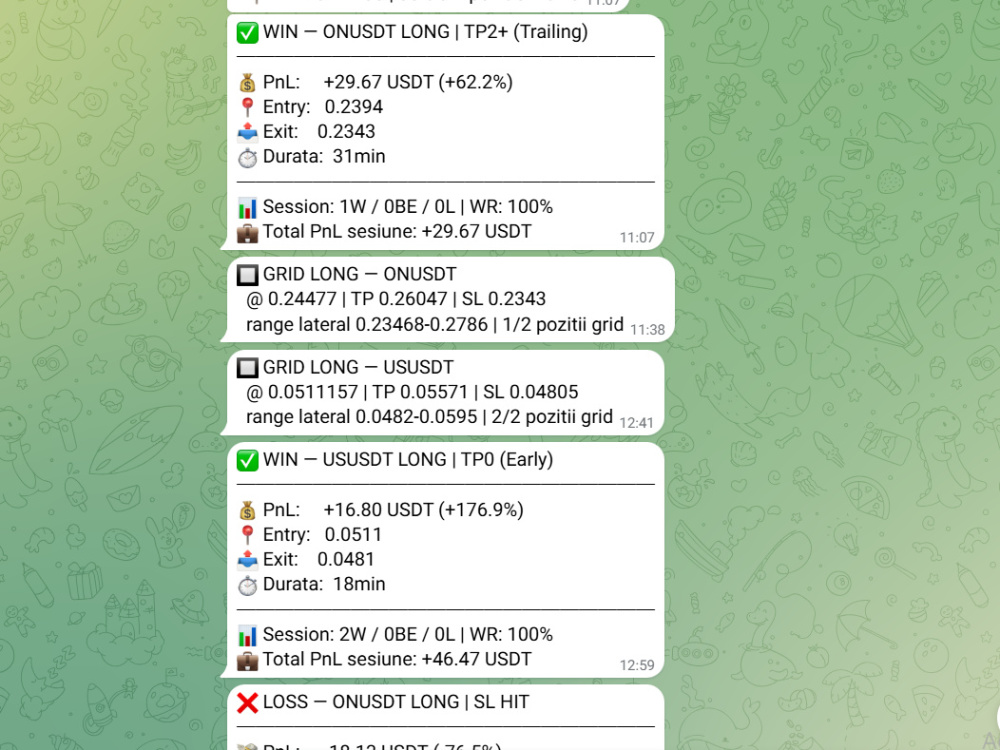Click red X icon on LOSS ONUSDT message
Image resolution: width=1000 pixels, height=750 pixels.
pyautogui.click(x=247, y=703)
